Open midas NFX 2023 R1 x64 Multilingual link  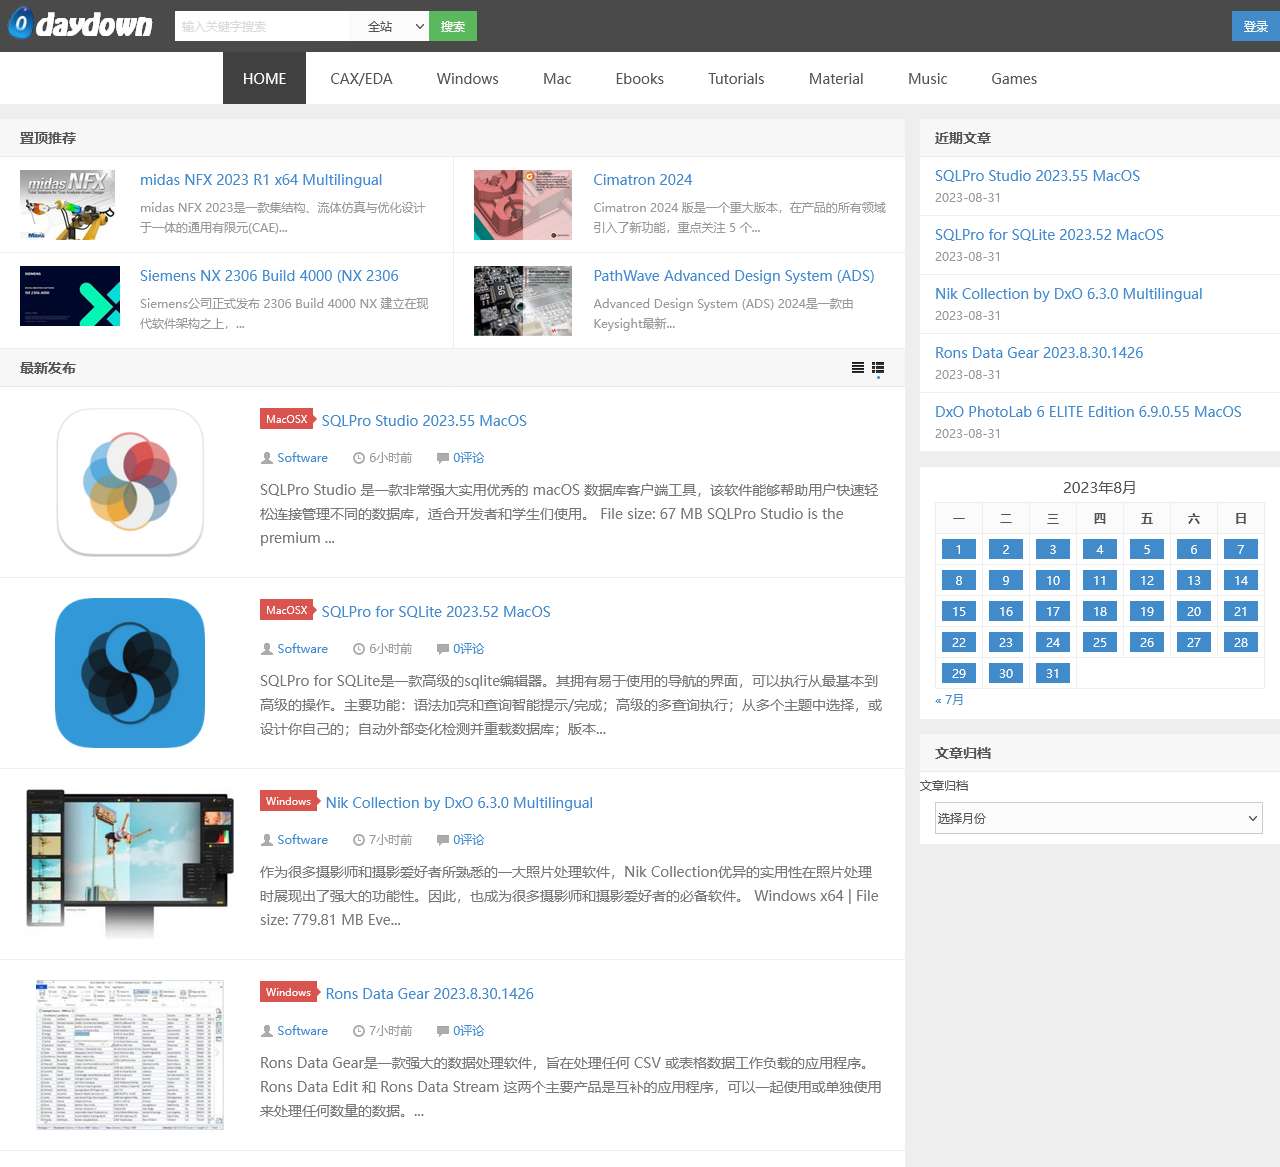pyautogui.click(x=261, y=180)
